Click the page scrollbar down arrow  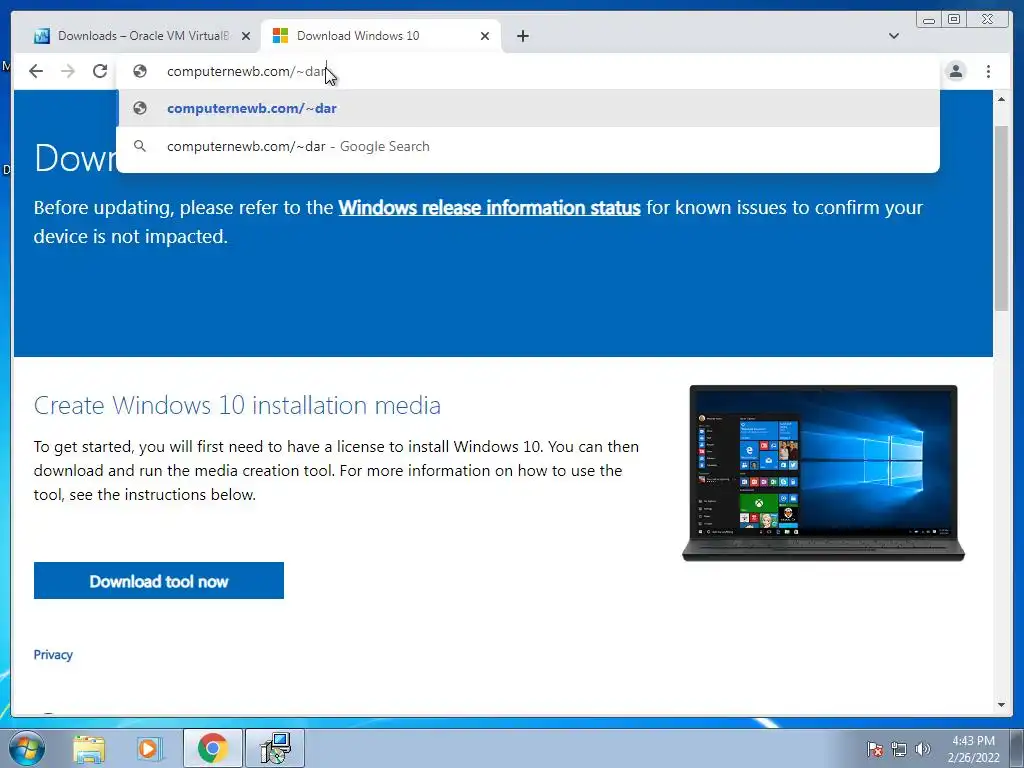1001,705
